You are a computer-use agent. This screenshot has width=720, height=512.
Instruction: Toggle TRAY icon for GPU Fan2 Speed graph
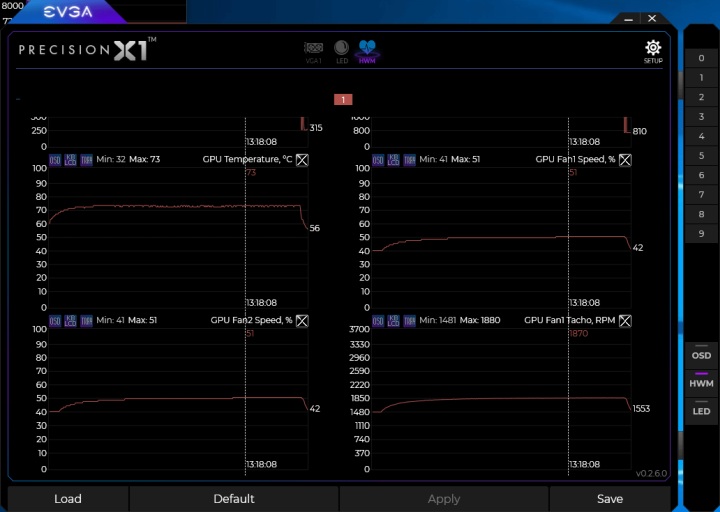[x=86, y=321]
